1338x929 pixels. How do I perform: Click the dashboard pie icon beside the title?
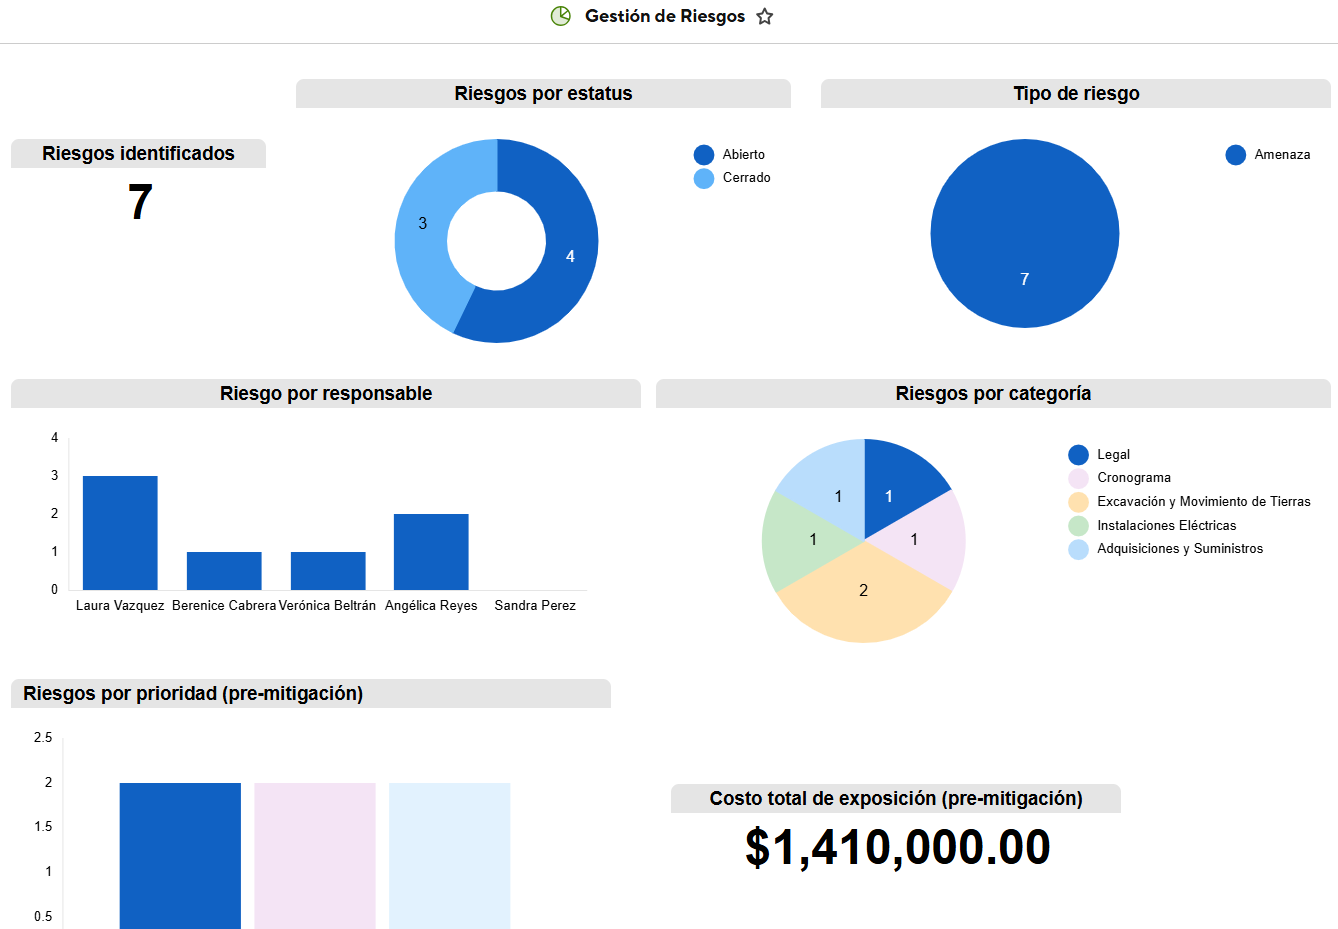(x=561, y=16)
